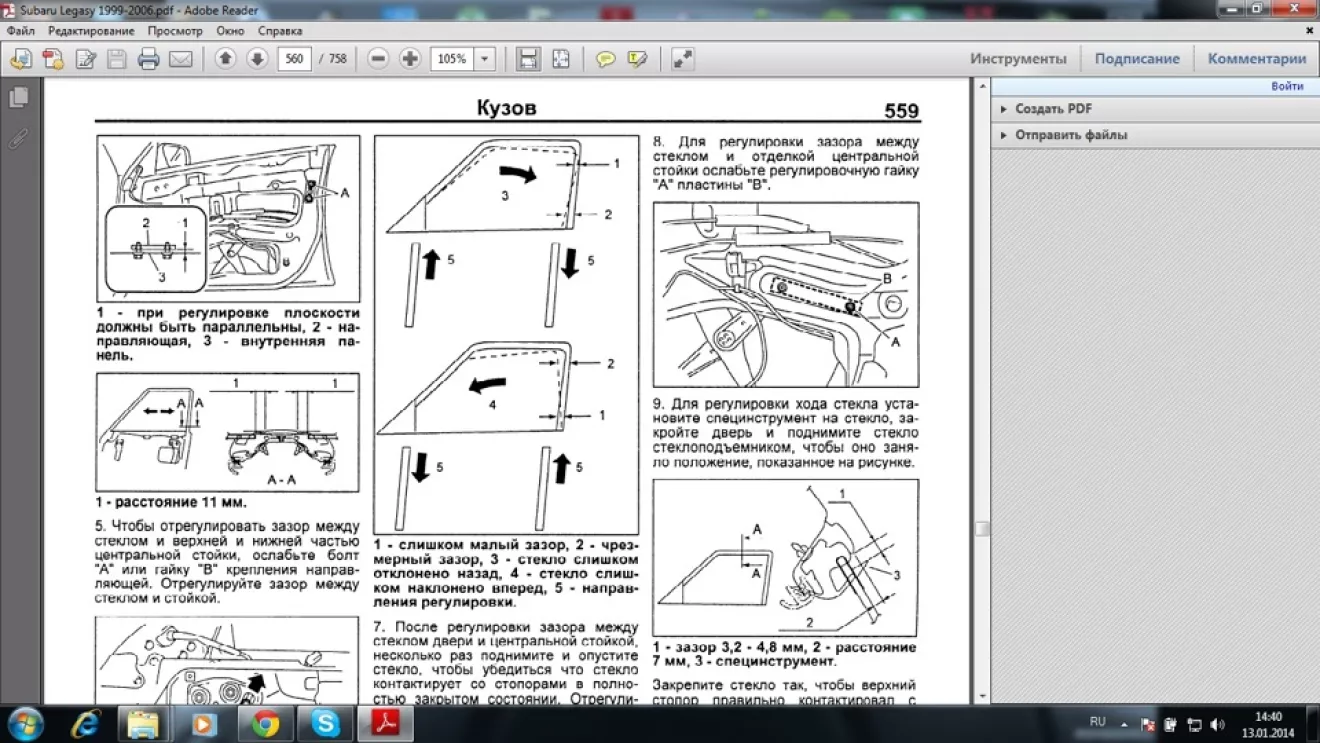Screen dimensions: 1320x743
Task: Open the Инструменты pane
Action: (x=1018, y=59)
